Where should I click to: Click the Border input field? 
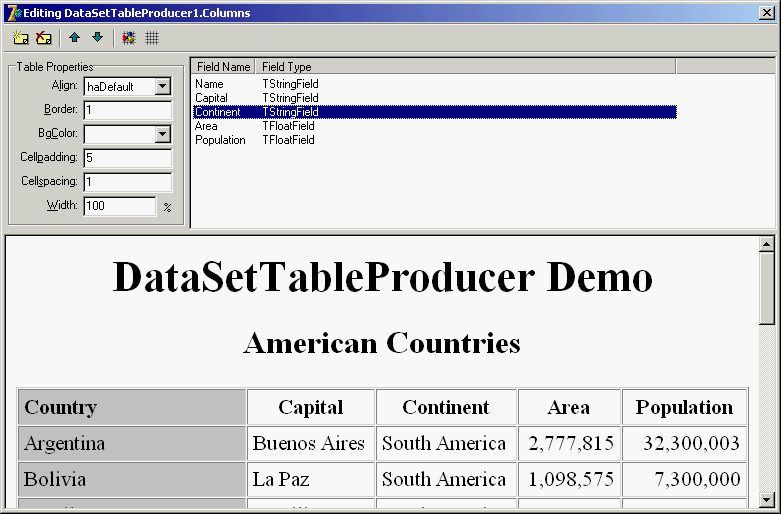point(127,110)
